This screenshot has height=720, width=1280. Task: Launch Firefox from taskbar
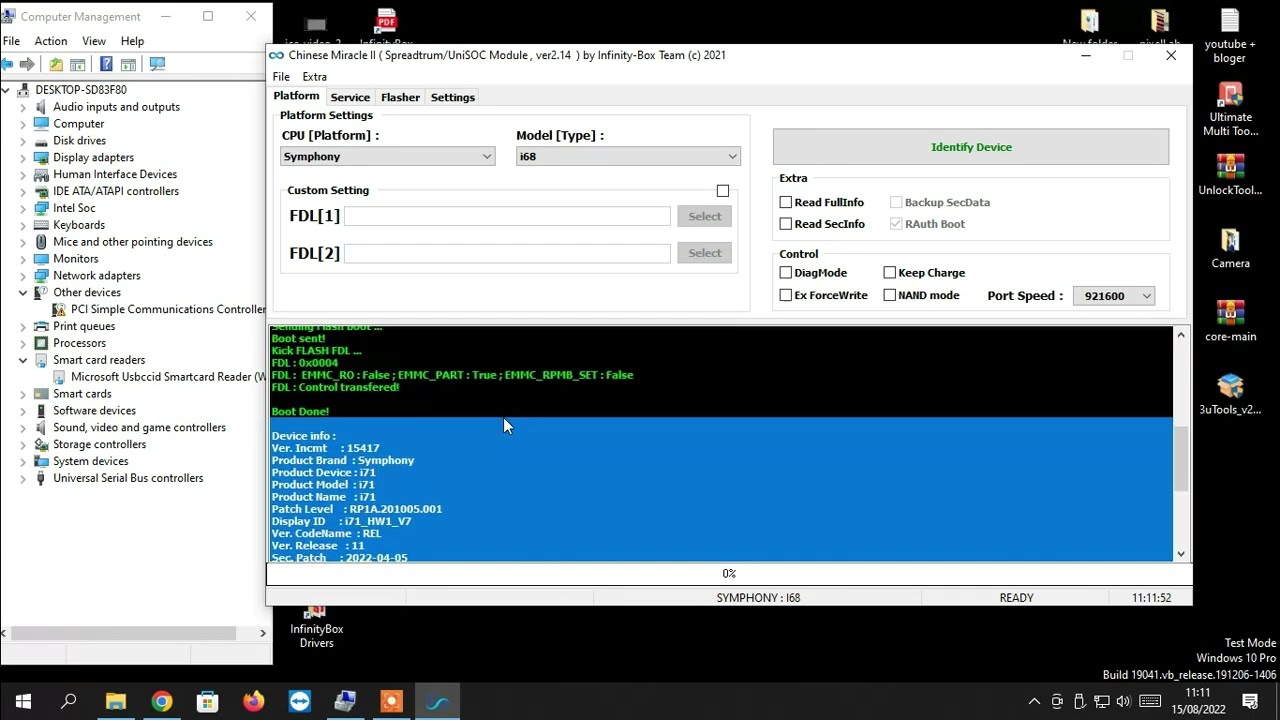click(x=254, y=702)
